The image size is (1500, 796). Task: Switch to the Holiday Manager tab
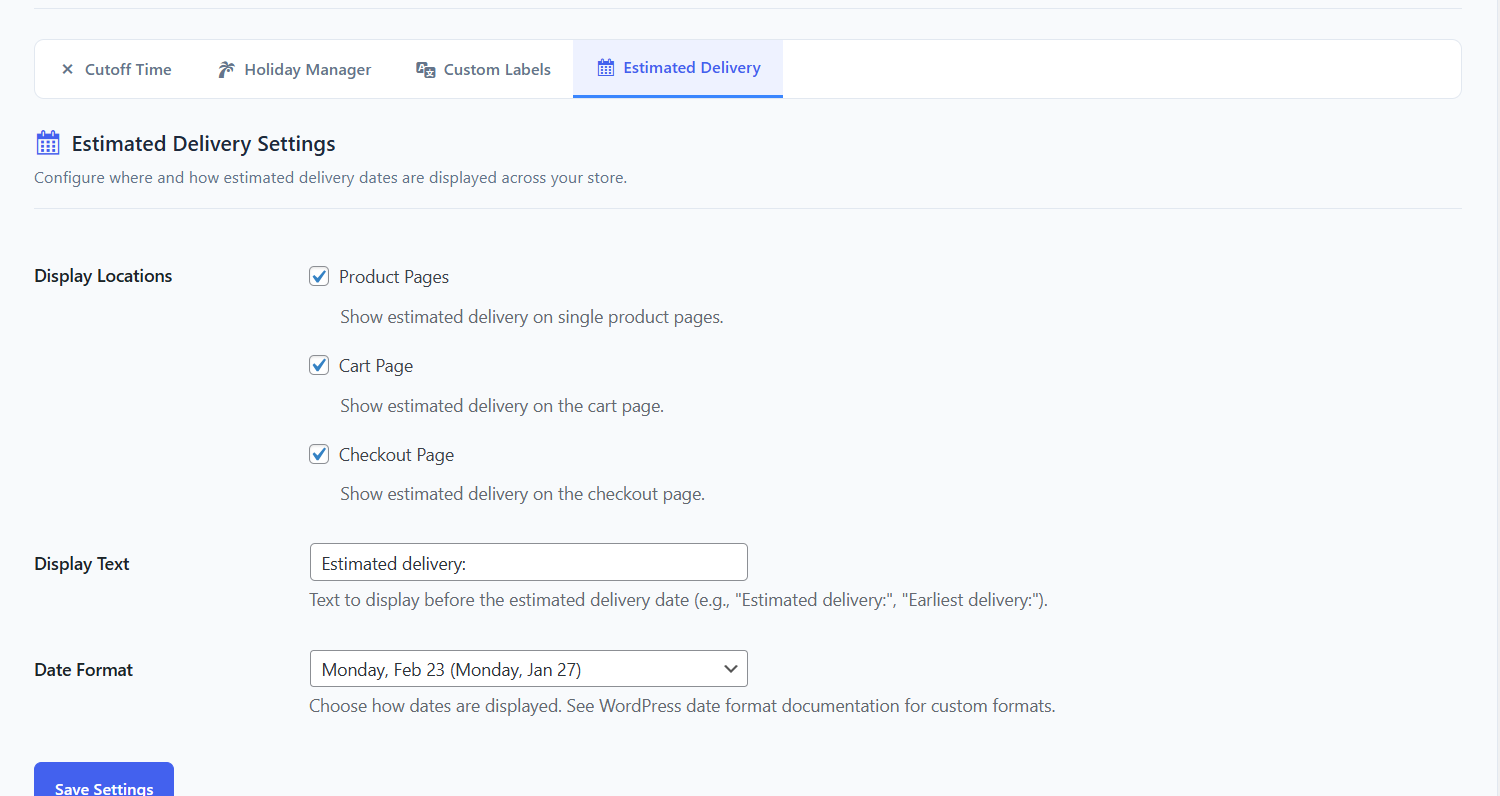click(293, 69)
